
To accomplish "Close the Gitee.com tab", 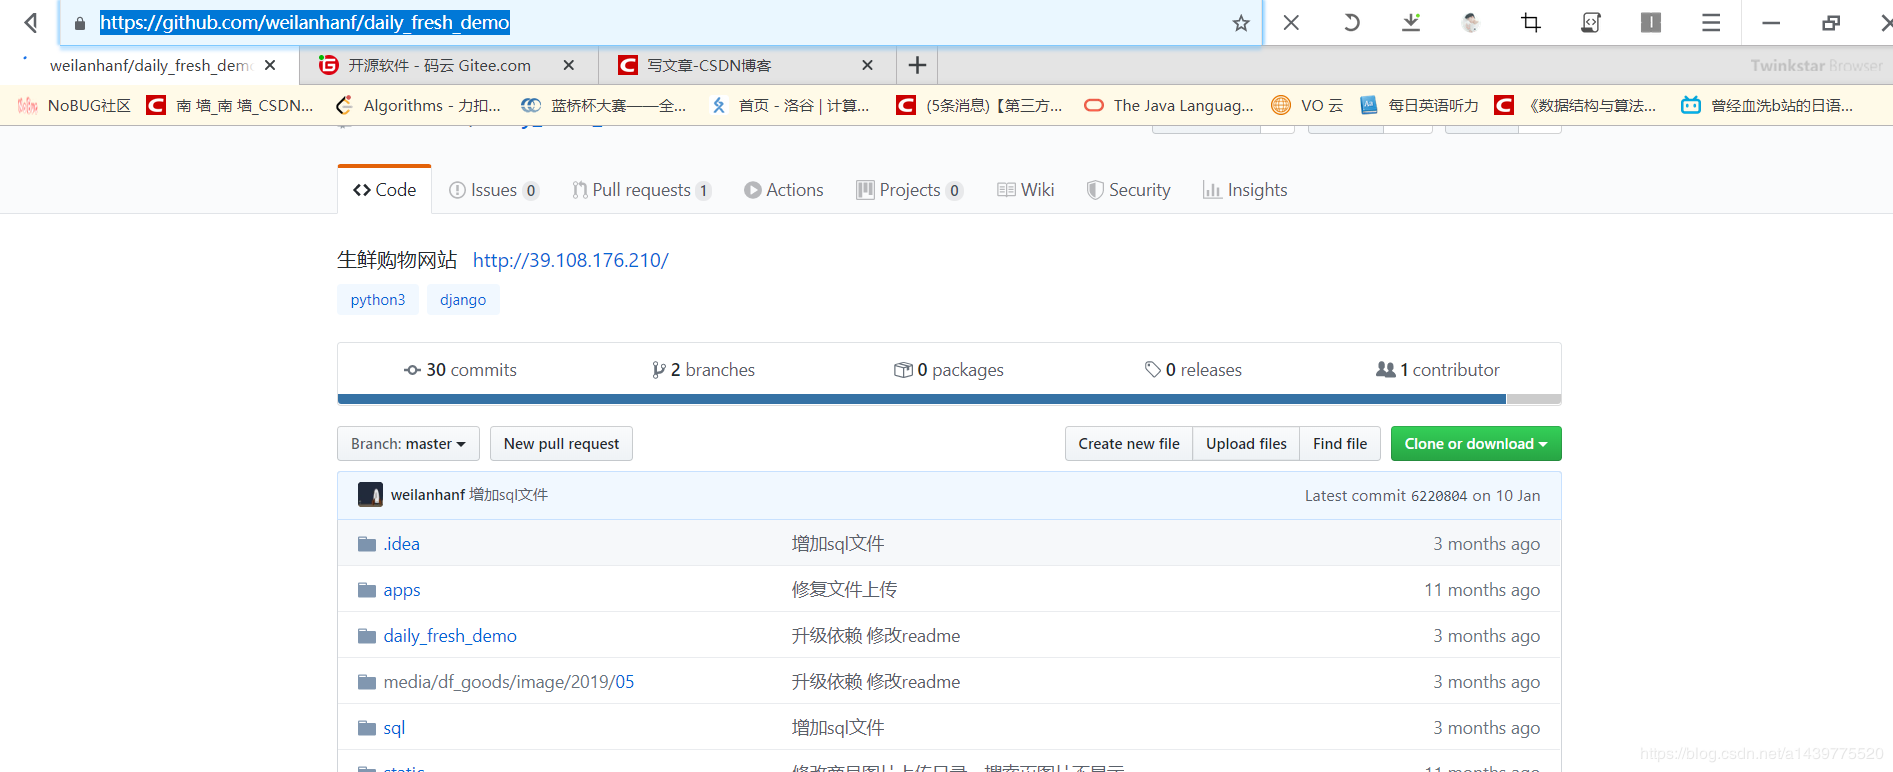I will click(569, 65).
